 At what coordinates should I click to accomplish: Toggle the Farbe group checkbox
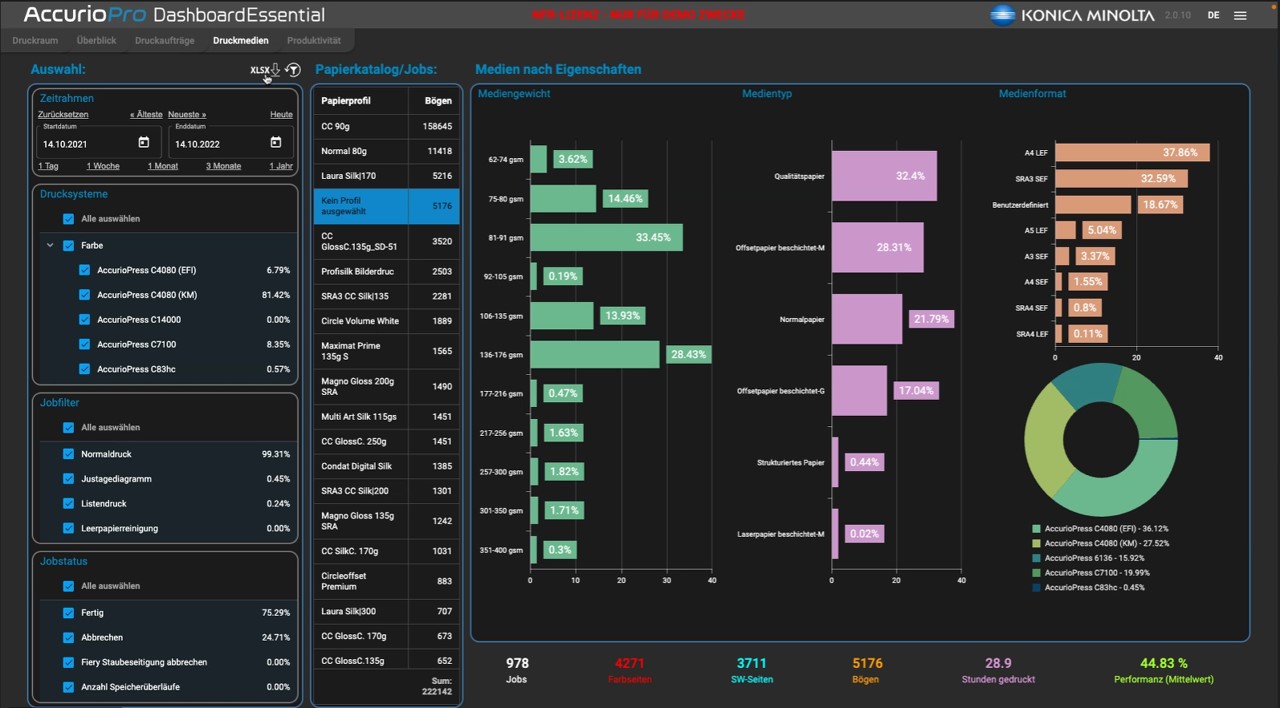point(68,245)
